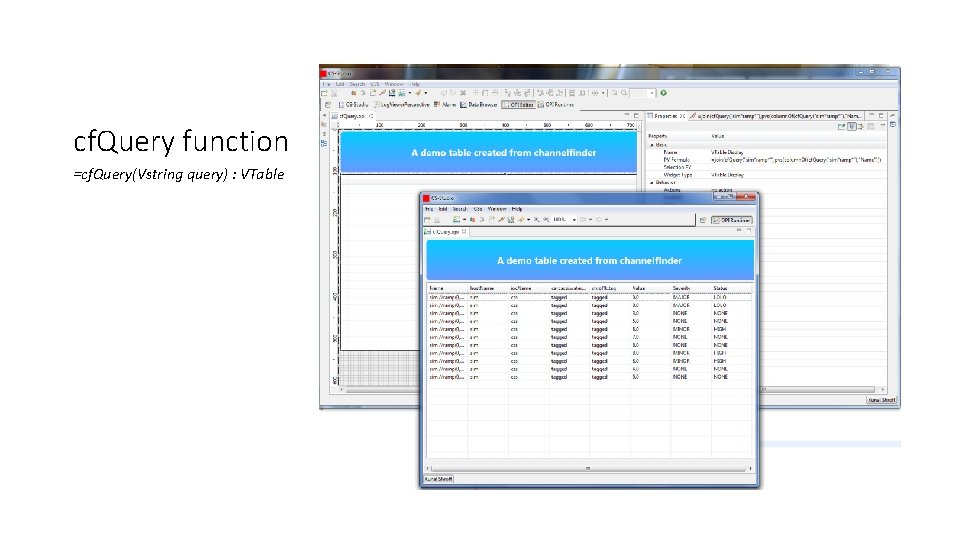Click Name column header in runtime table
This screenshot has width=960, height=540.
tap(447, 288)
